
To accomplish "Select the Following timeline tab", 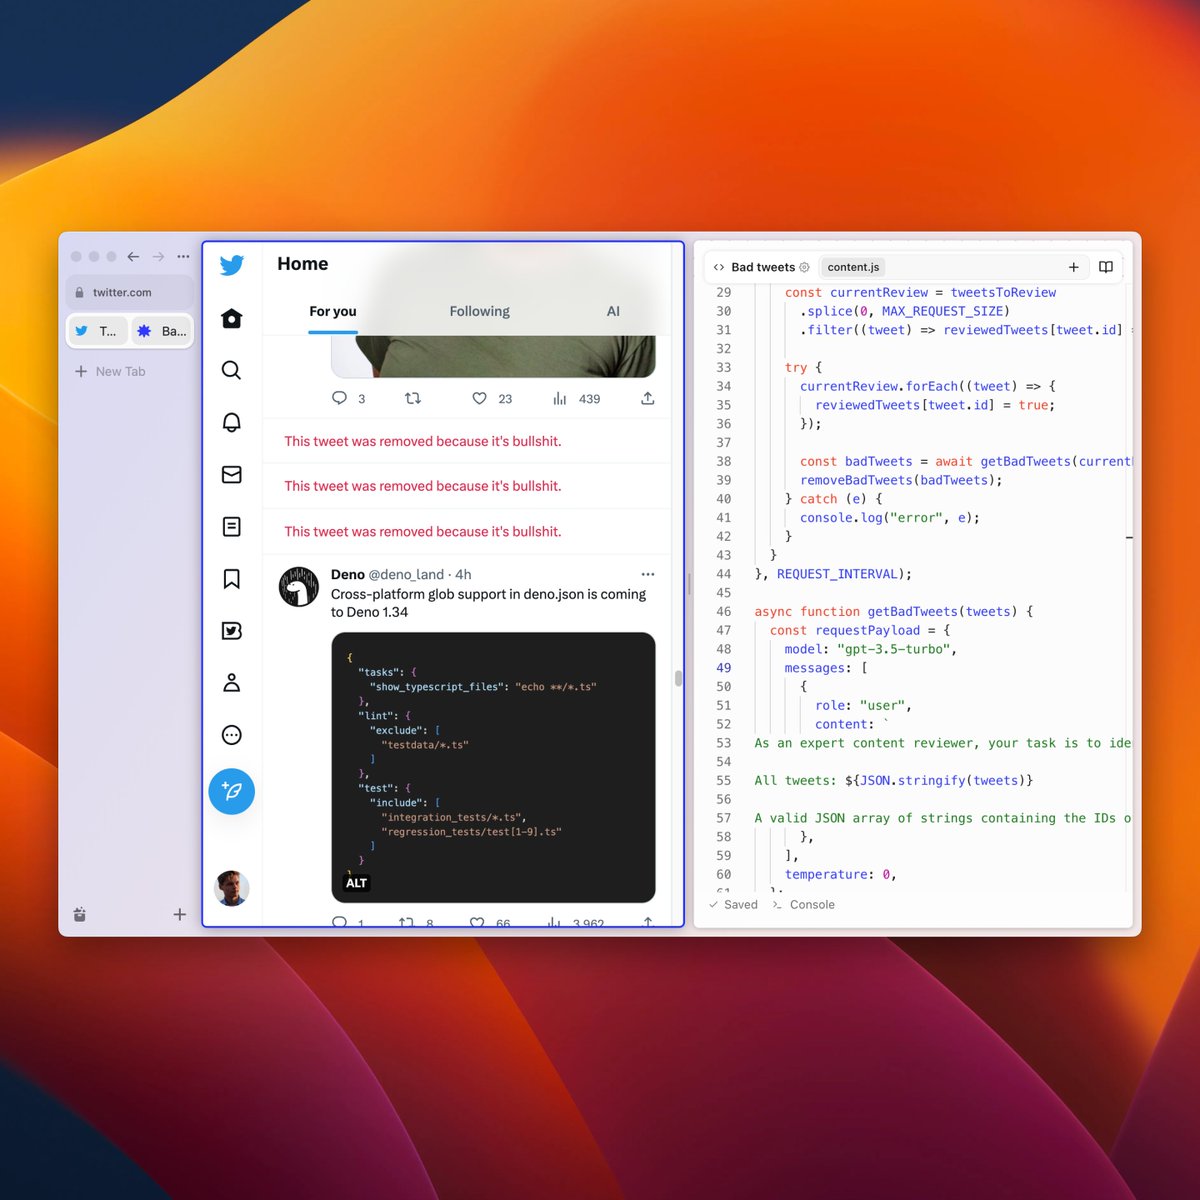I will [479, 312].
